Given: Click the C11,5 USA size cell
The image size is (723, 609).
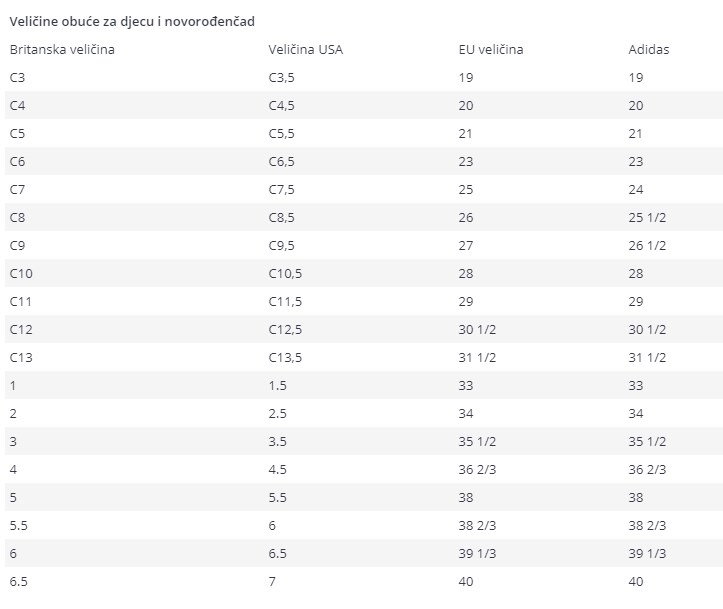Looking at the screenshot, I should pos(285,302).
